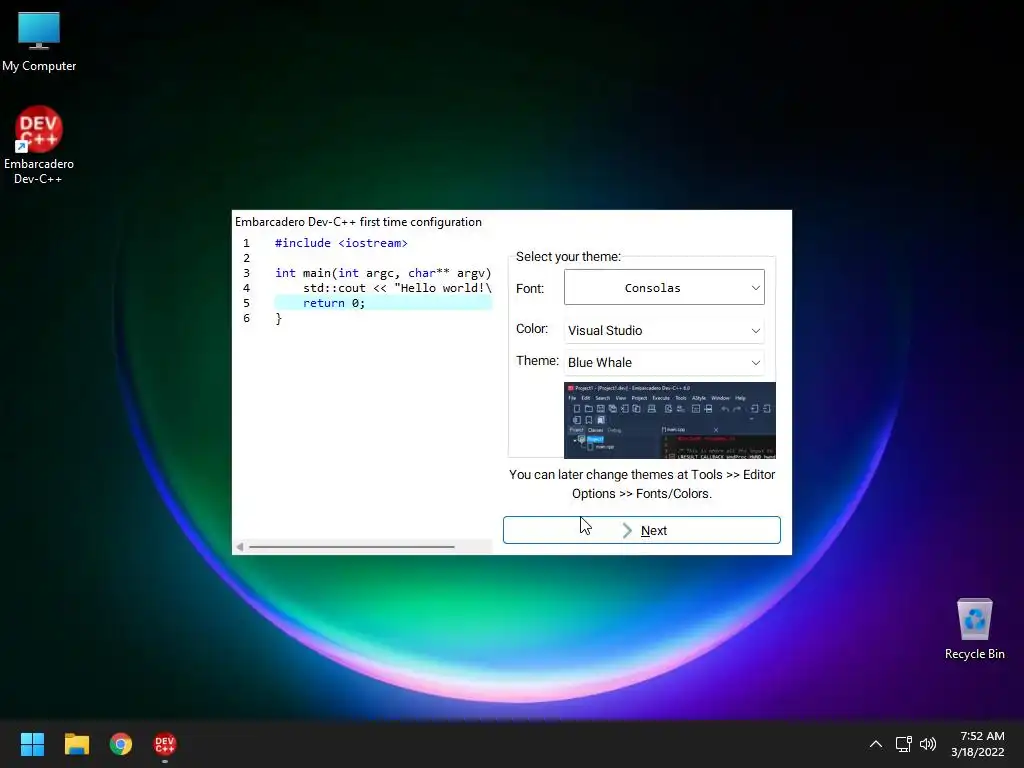Open the Color dropdown showing Visual Studio

[664, 330]
